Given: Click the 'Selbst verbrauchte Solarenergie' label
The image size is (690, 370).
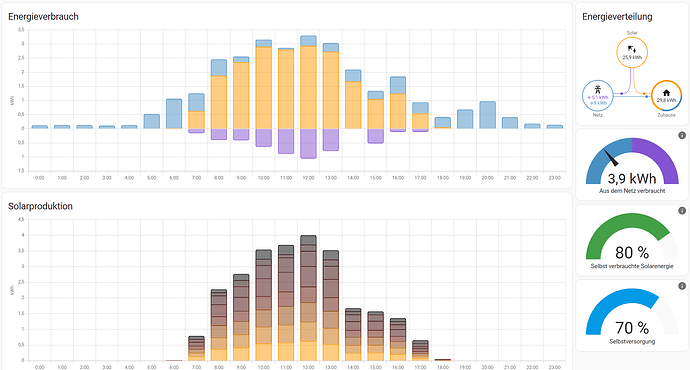Looking at the screenshot, I should pos(632,266).
